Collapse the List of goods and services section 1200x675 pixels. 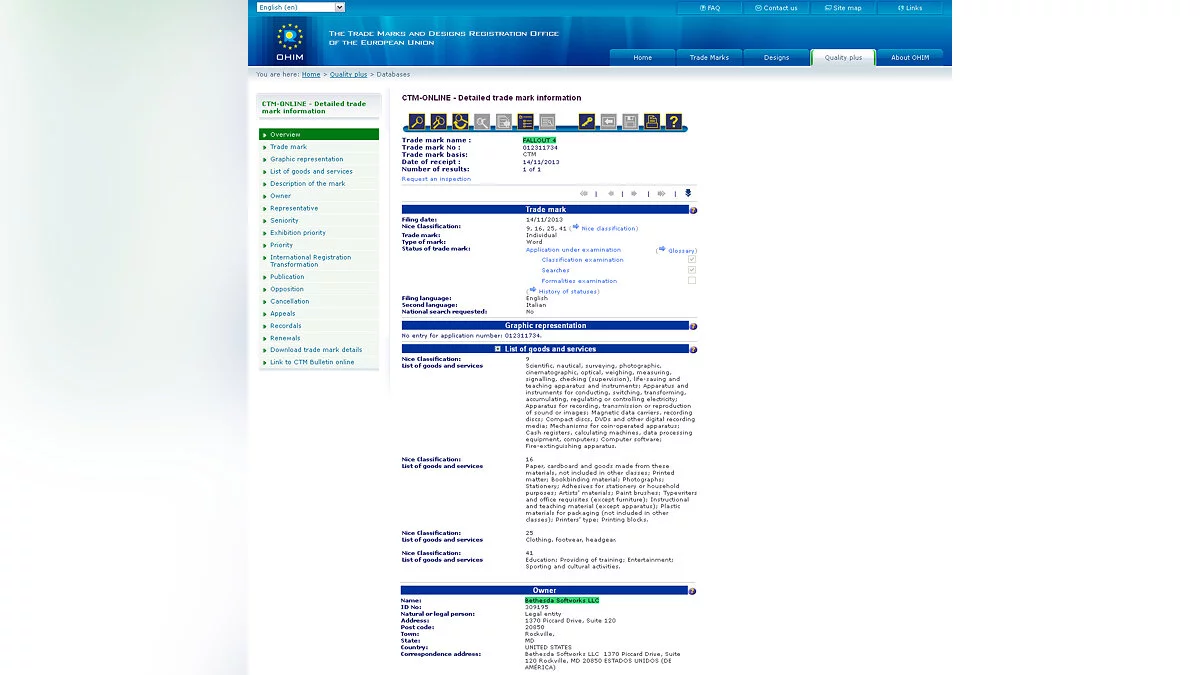[498, 349]
